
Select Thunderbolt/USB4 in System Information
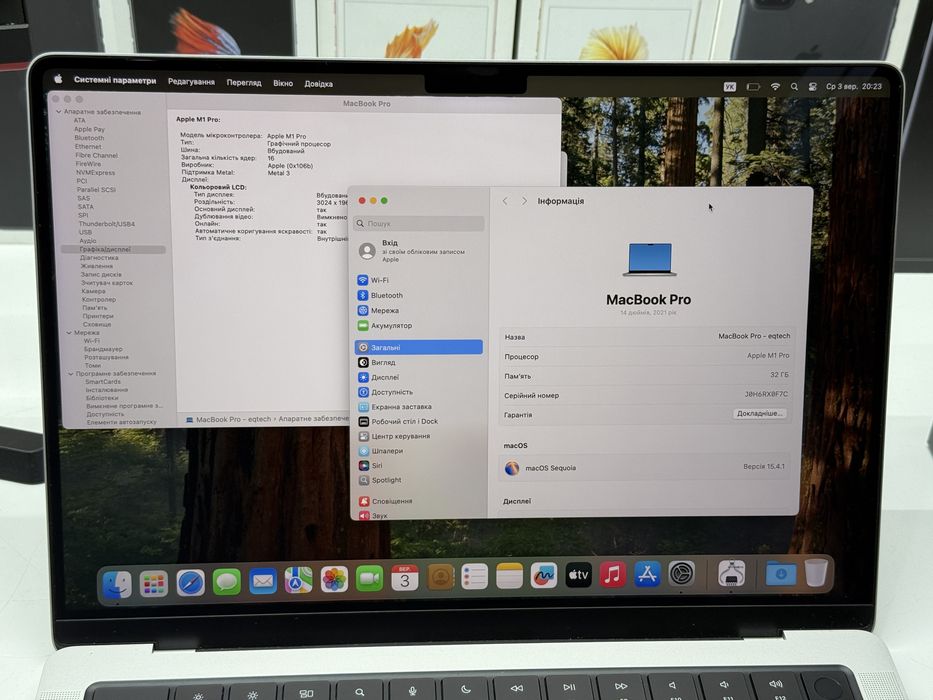click(x=107, y=224)
